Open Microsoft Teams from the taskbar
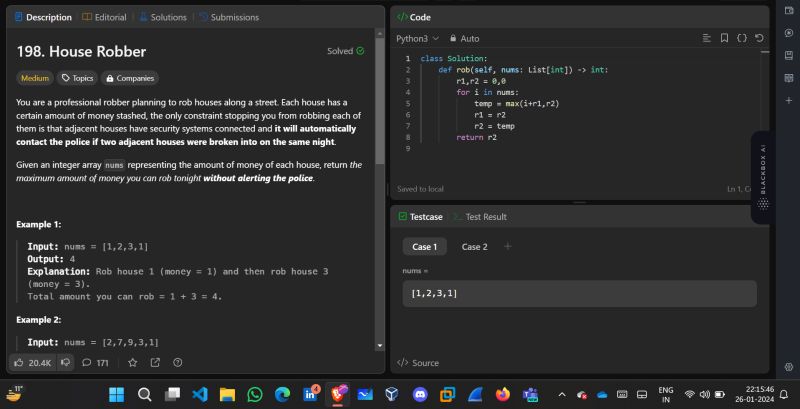The height and width of the screenshot is (409, 800). (530, 394)
